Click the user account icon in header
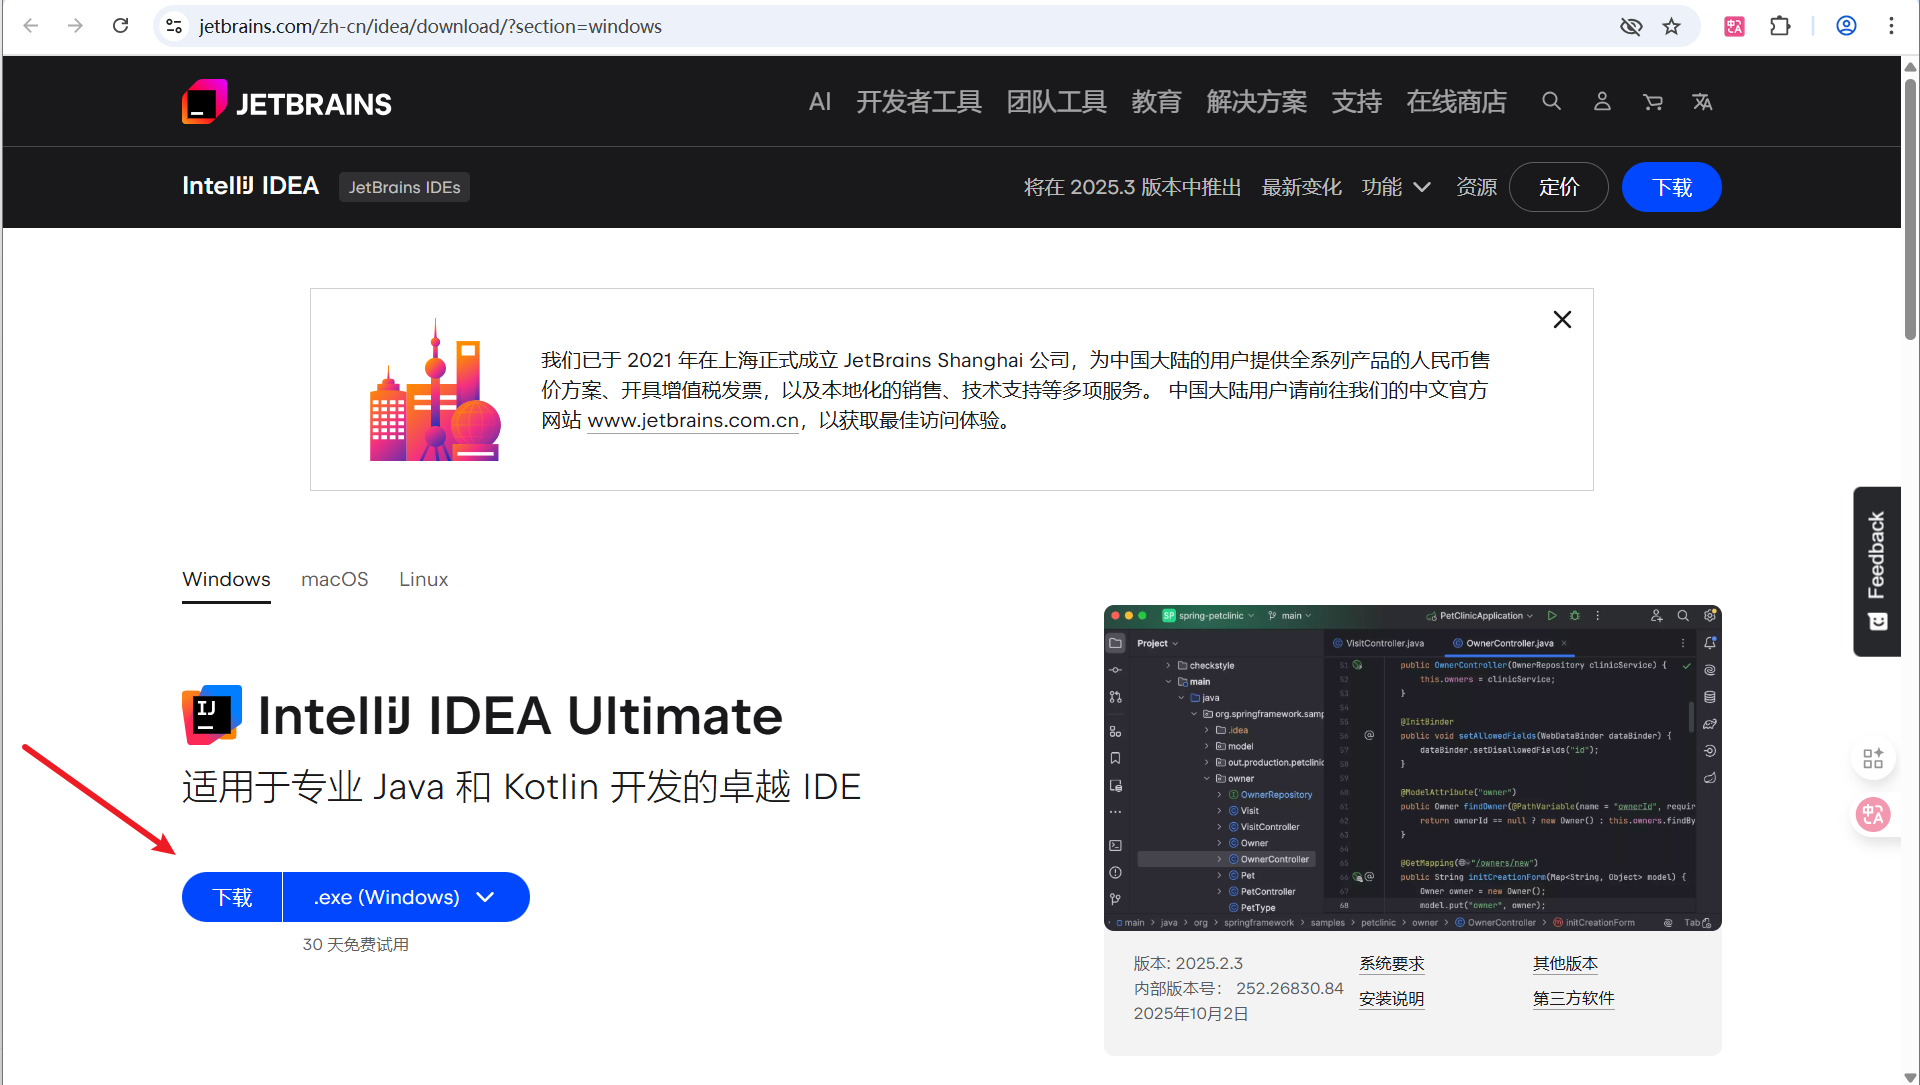The width and height of the screenshot is (1920, 1085). pos(1602,101)
